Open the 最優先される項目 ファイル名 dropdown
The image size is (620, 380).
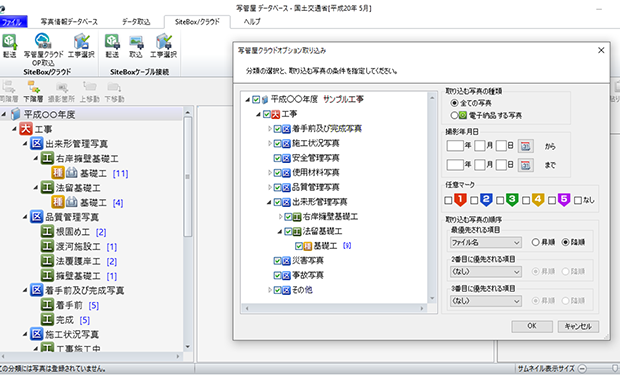pyautogui.click(x=486, y=242)
